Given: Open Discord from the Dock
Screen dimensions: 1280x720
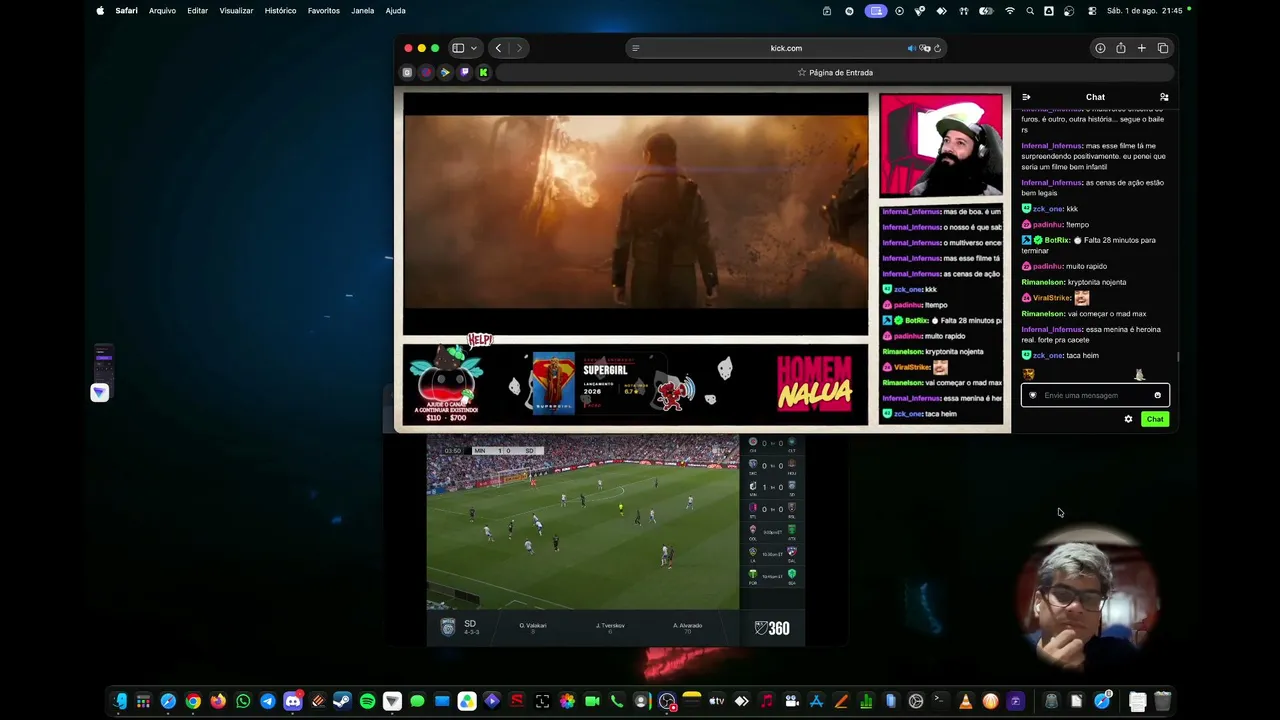Looking at the screenshot, I should click(x=293, y=701).
